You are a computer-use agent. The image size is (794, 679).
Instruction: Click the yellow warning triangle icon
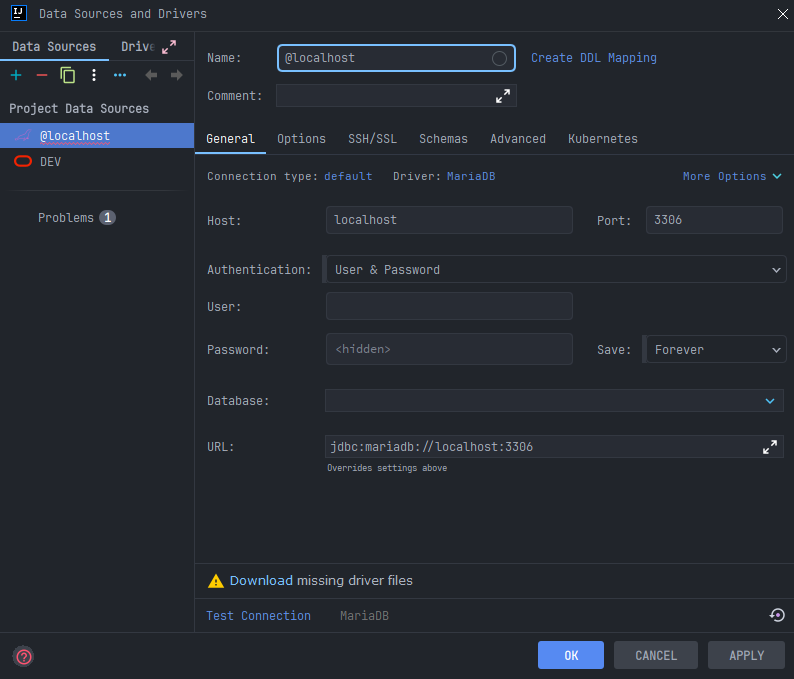pyautogui.click(x=216, y=581)
